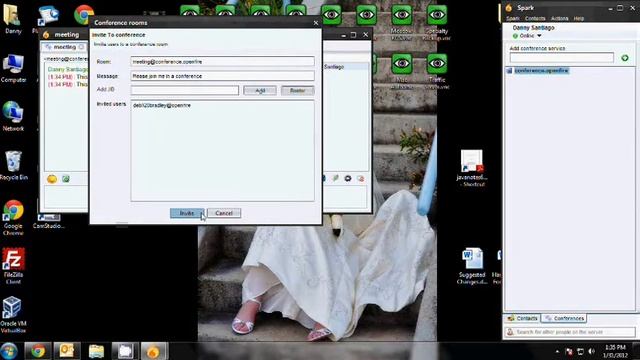Viewport: 640px width, 360px height.
Task: Click the Add button next to Add JID
Action: tap(260, 90)
